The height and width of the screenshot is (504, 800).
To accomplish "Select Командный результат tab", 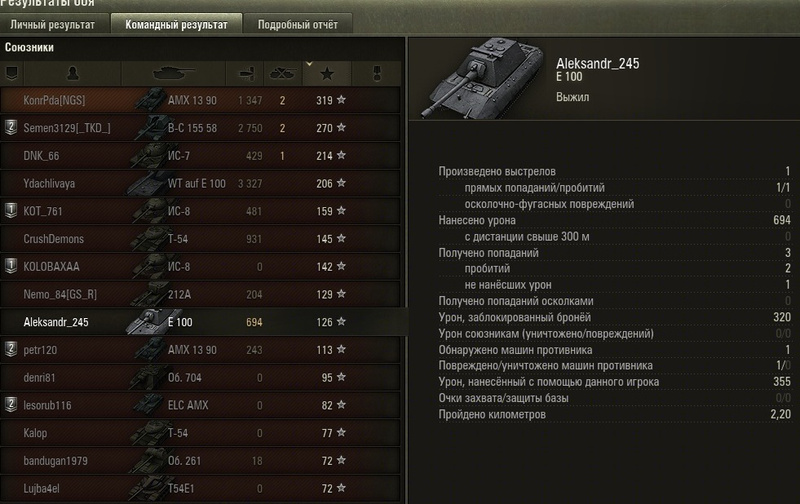I will tap(177, 24).
